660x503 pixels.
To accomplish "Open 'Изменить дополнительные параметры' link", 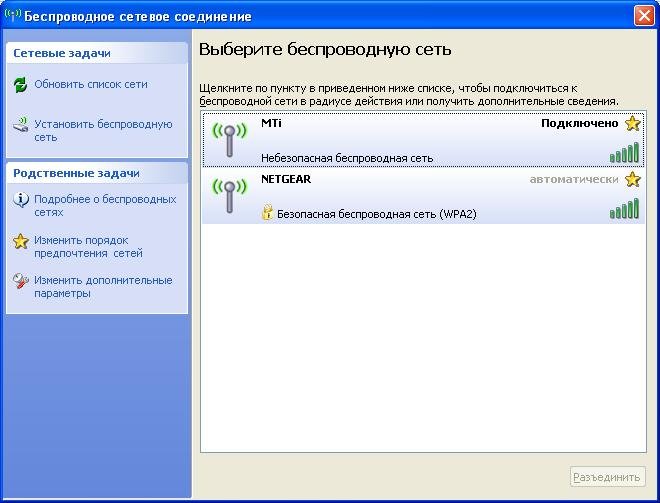I will pos(103,287).
